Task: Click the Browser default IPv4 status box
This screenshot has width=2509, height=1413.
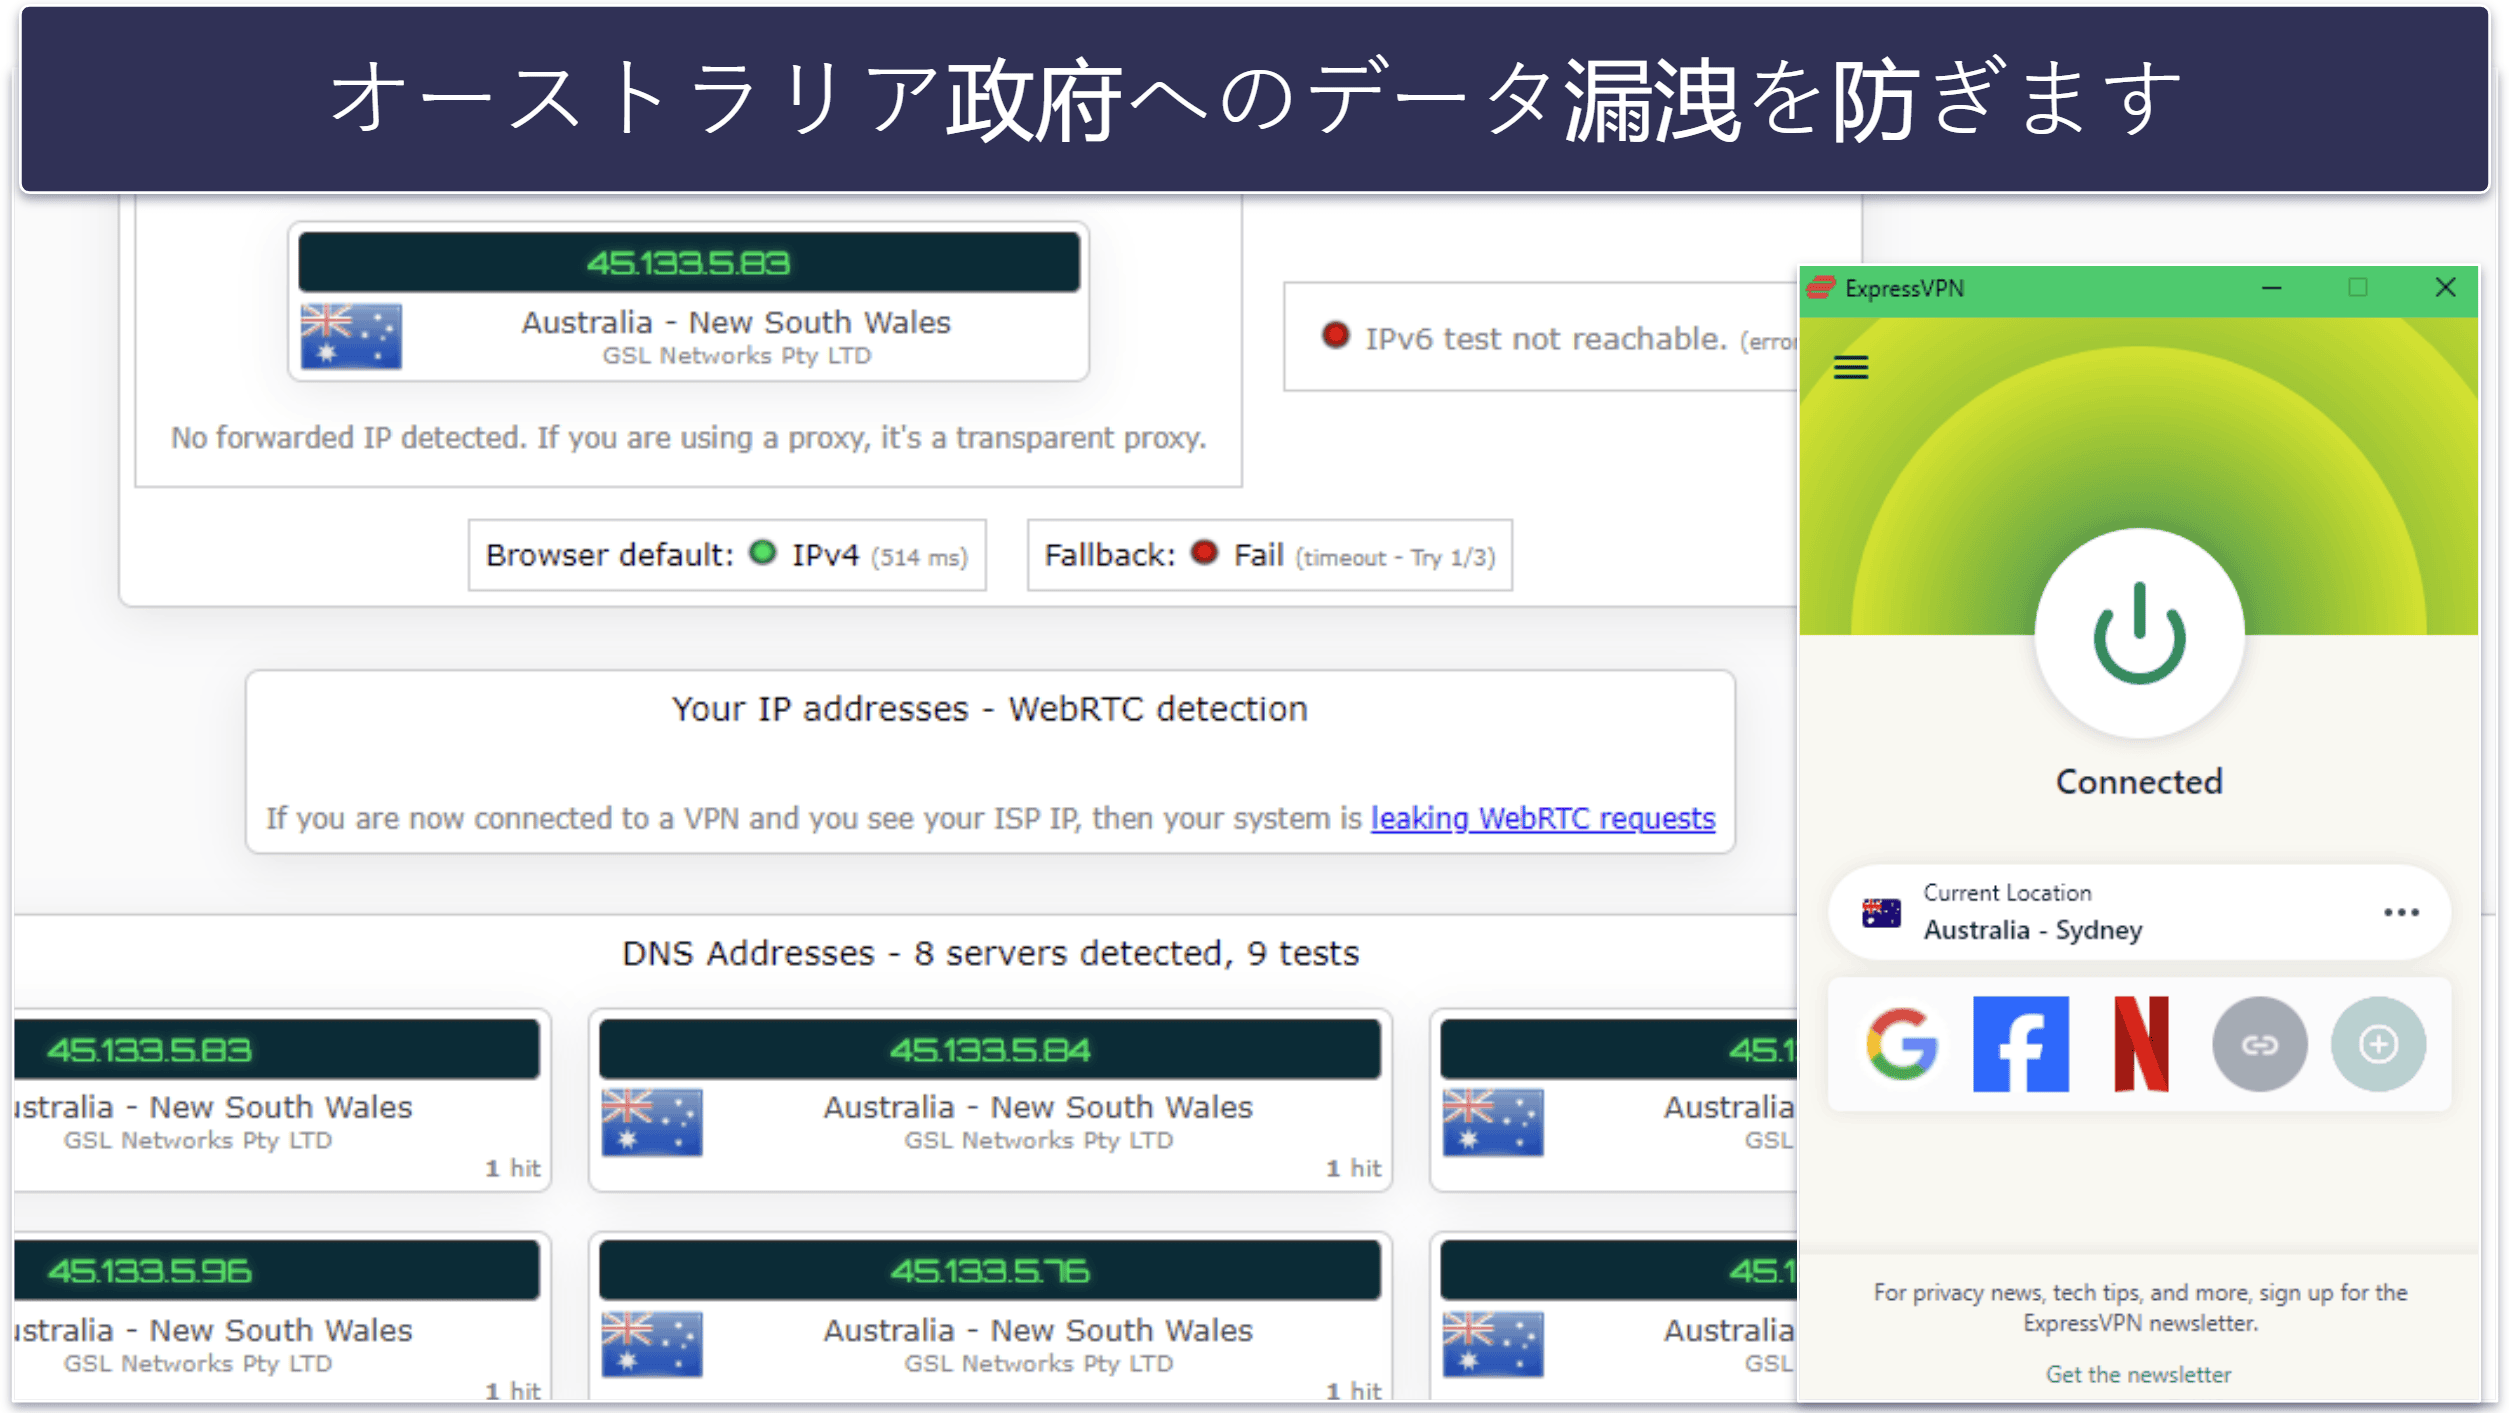Action: [727, 555]
